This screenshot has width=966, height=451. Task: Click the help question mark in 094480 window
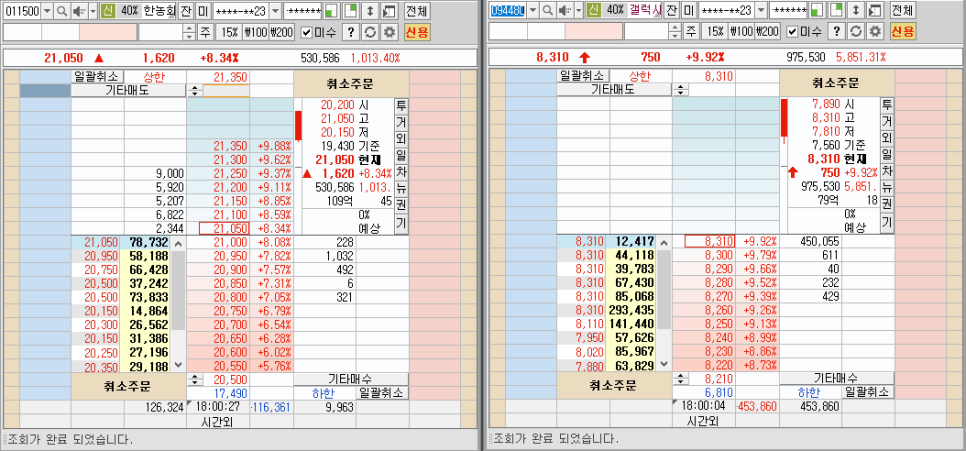point(835,32)
